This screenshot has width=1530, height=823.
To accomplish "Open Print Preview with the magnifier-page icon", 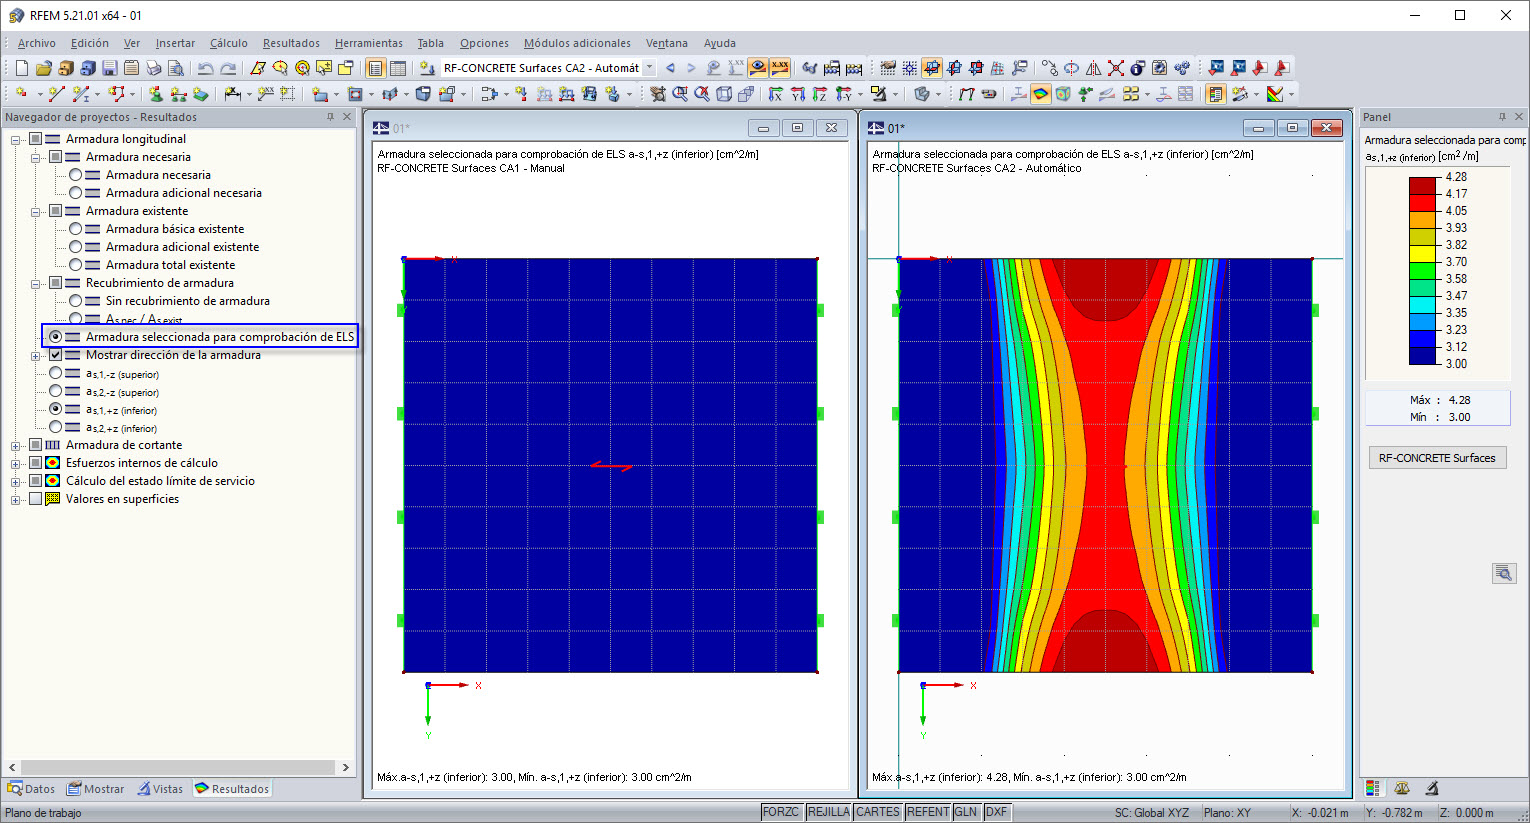I will (x=175, y=68).
